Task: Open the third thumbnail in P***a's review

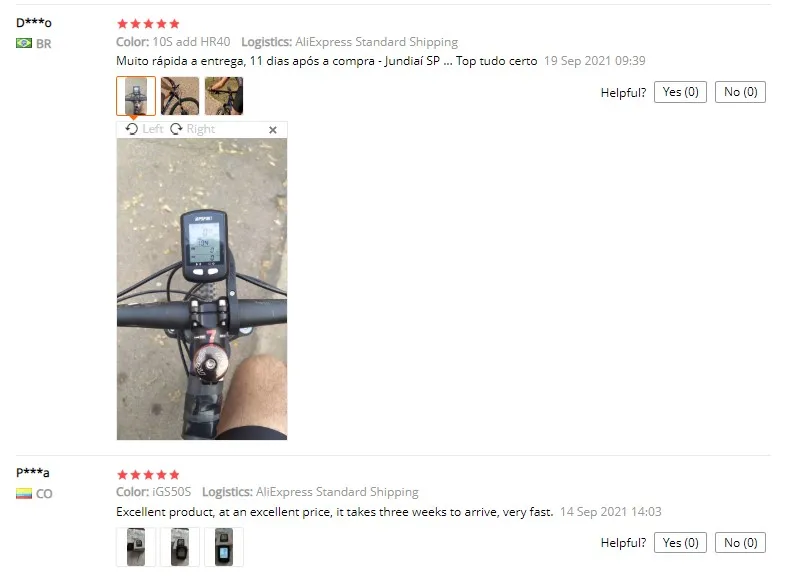Action: pyautogui.click(x=224, y=547)
